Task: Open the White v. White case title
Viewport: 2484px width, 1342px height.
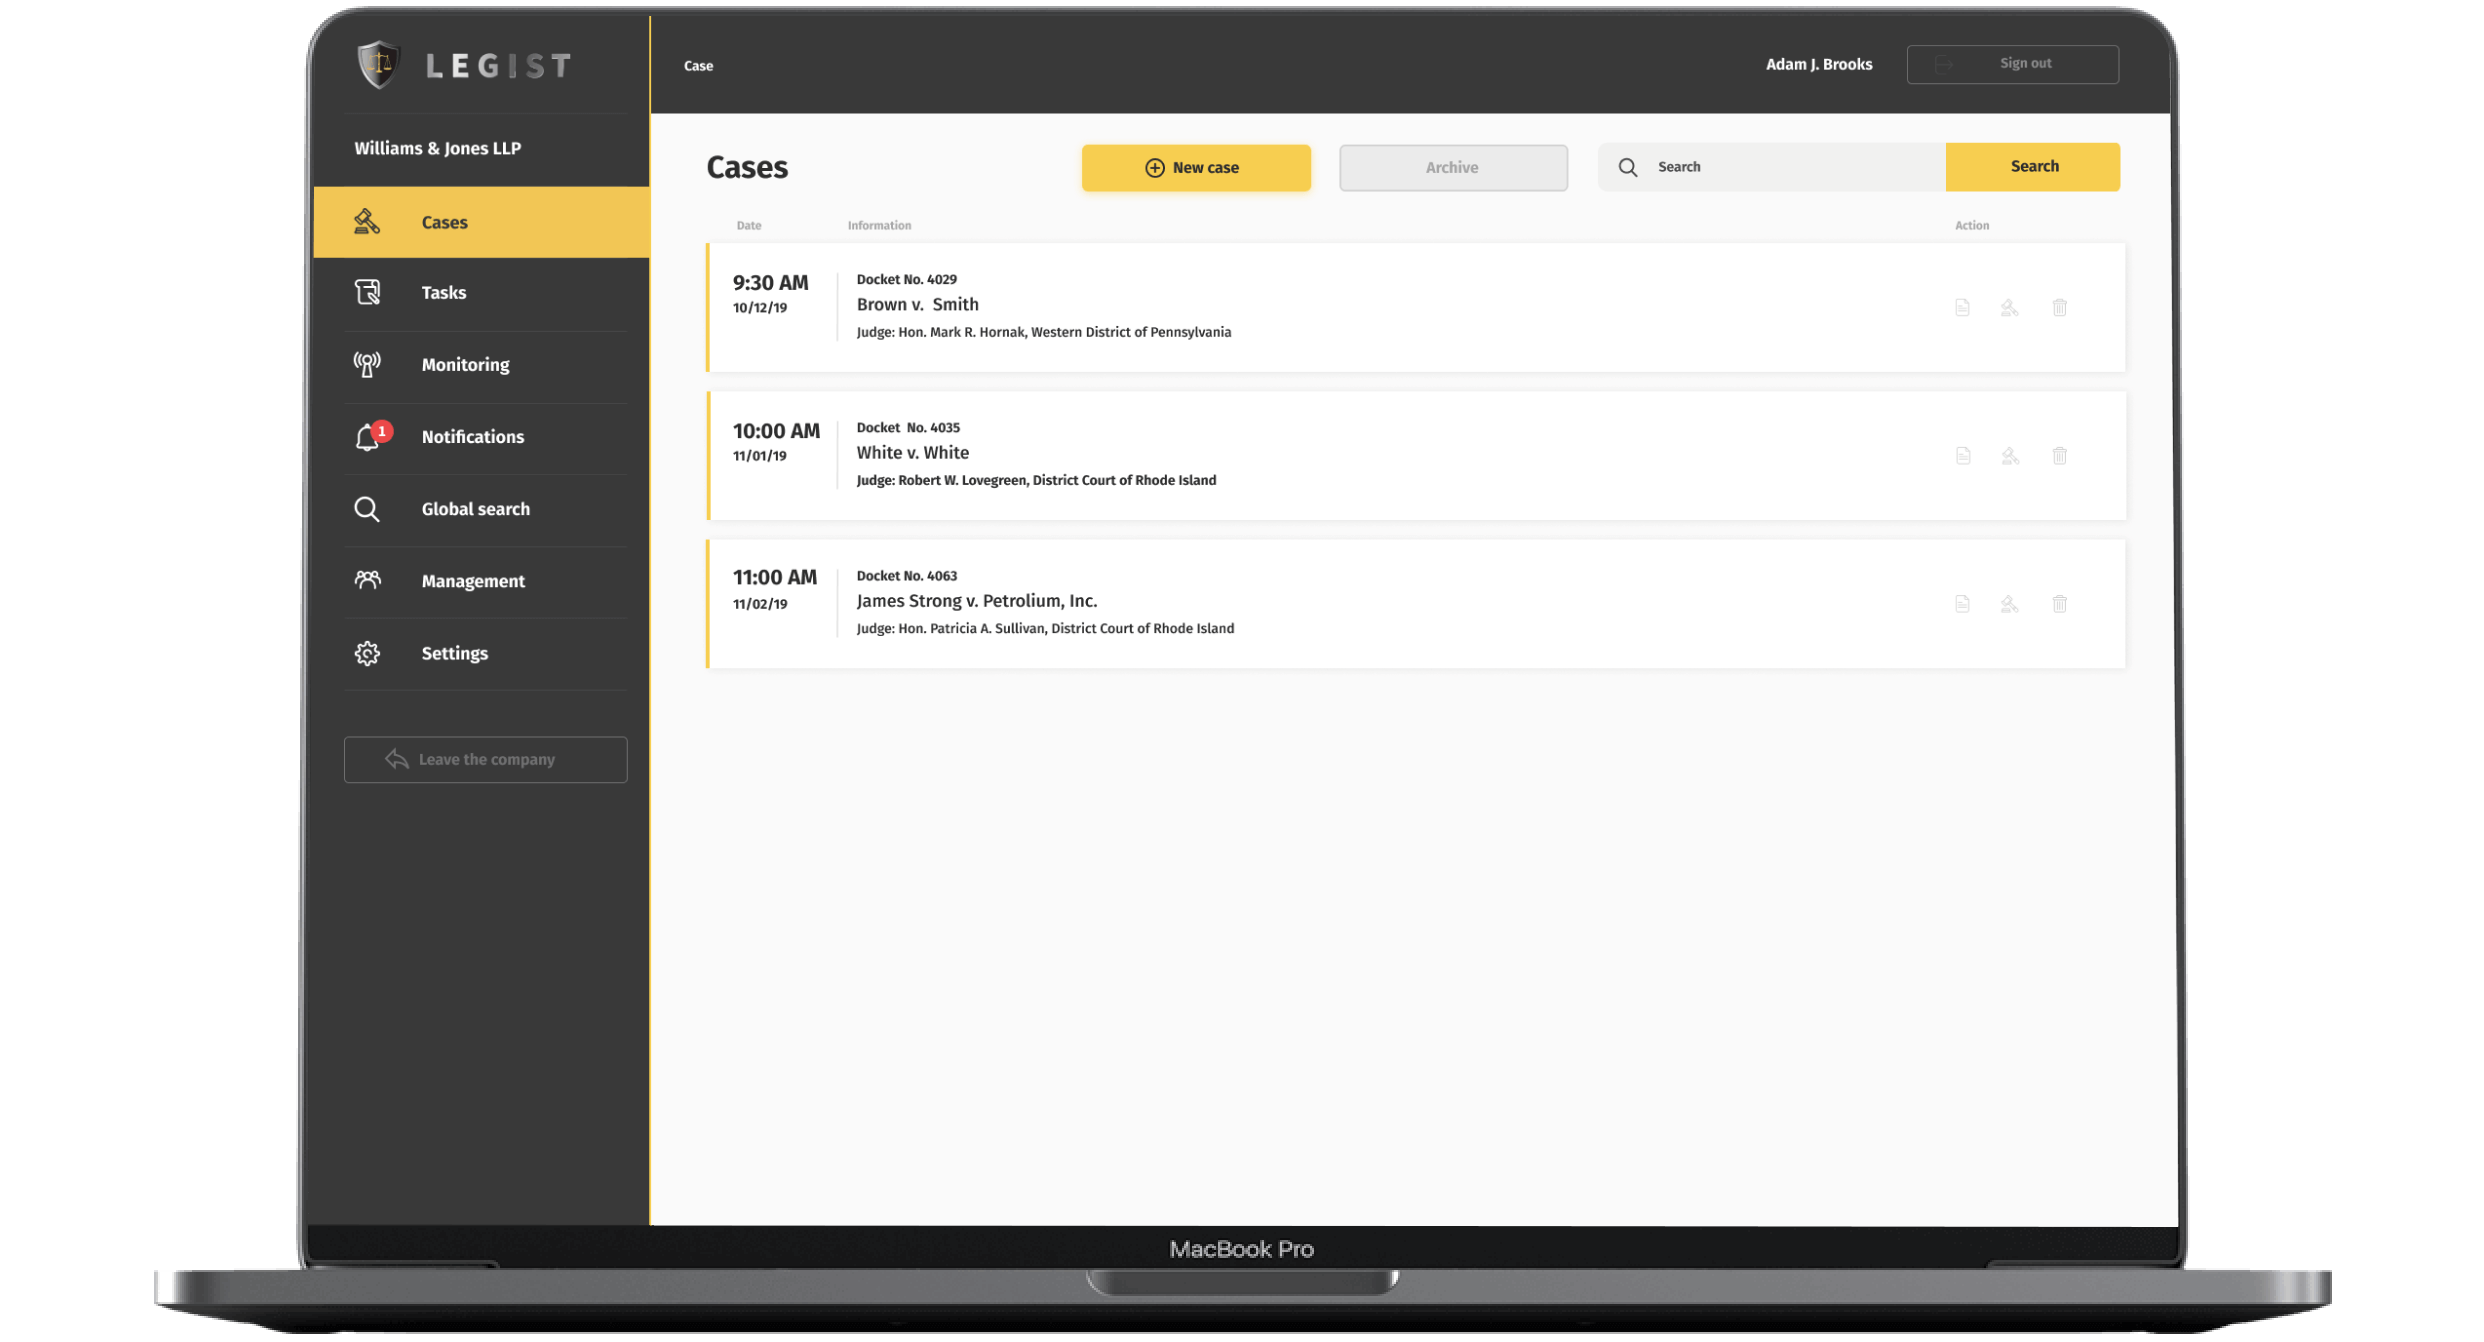Action: [x=912, y=452]
